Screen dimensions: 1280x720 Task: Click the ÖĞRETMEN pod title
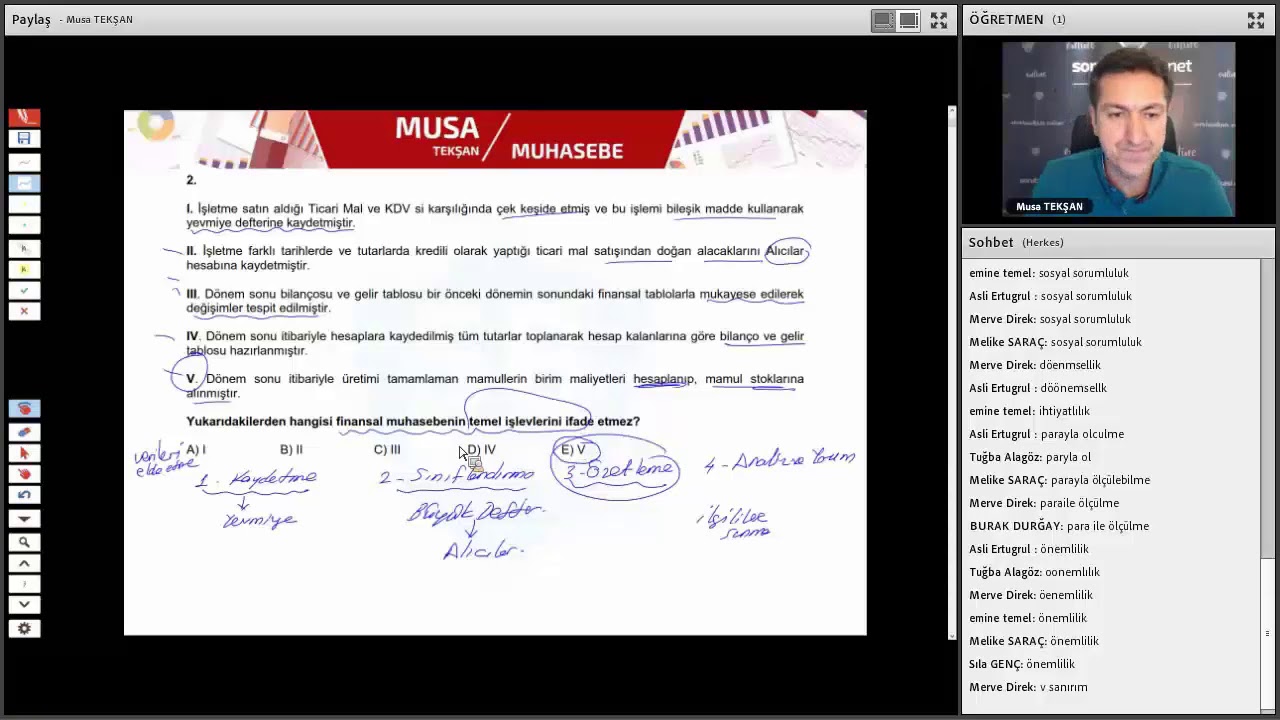[x=1006, y=19]
